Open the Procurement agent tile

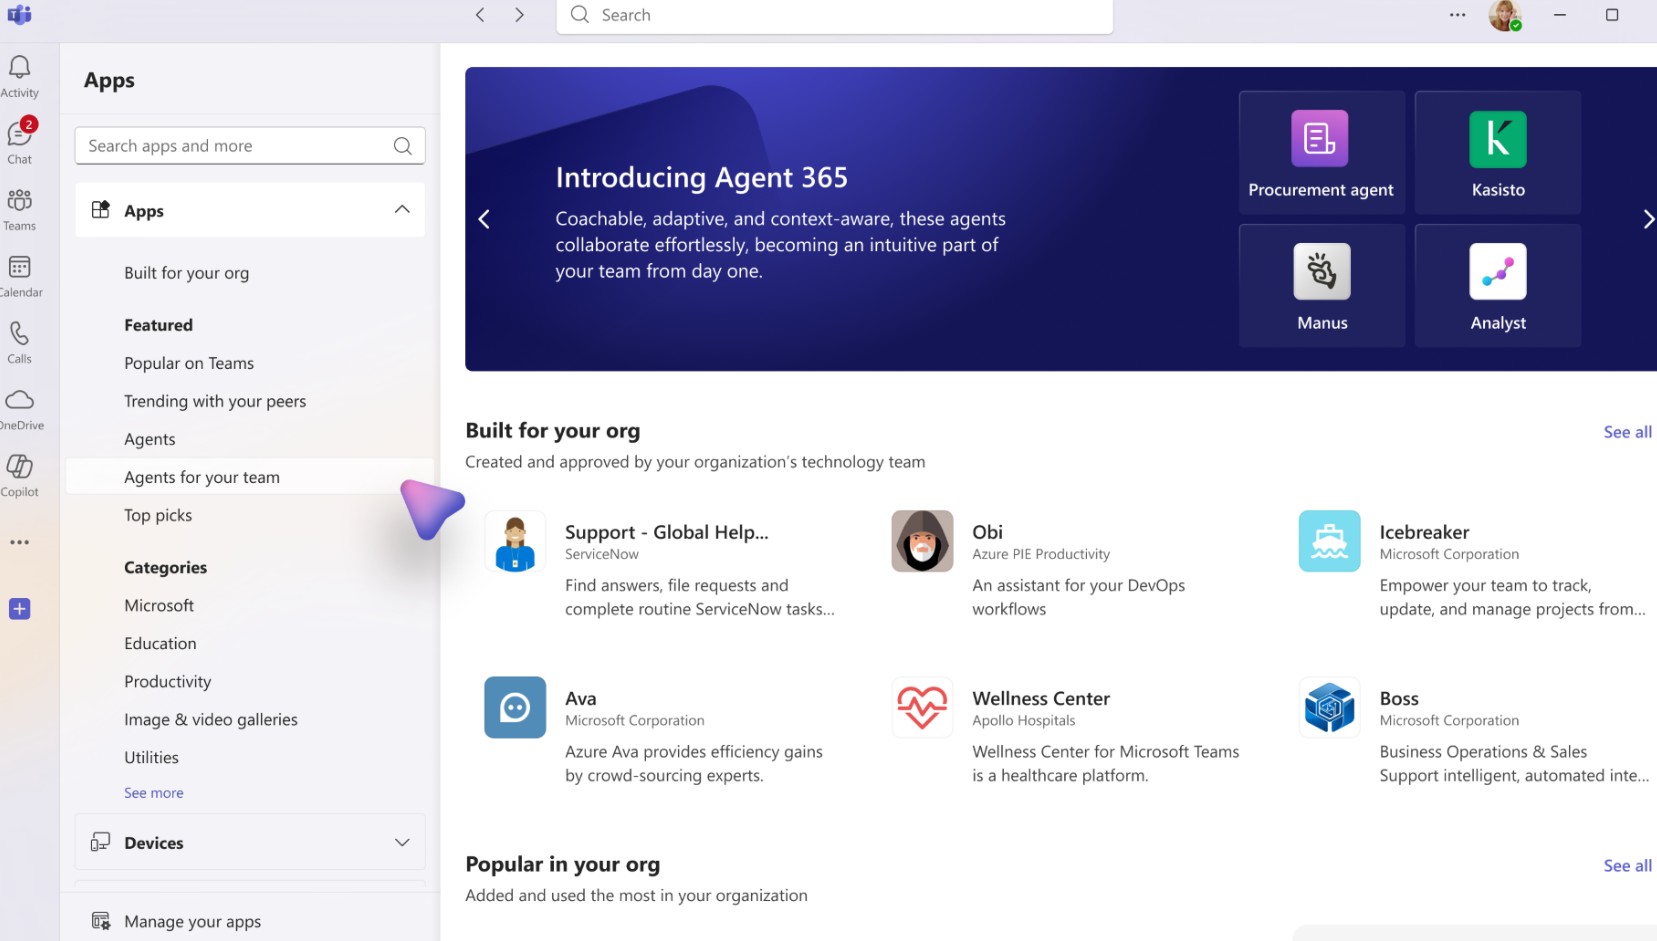click(1320, 152)
